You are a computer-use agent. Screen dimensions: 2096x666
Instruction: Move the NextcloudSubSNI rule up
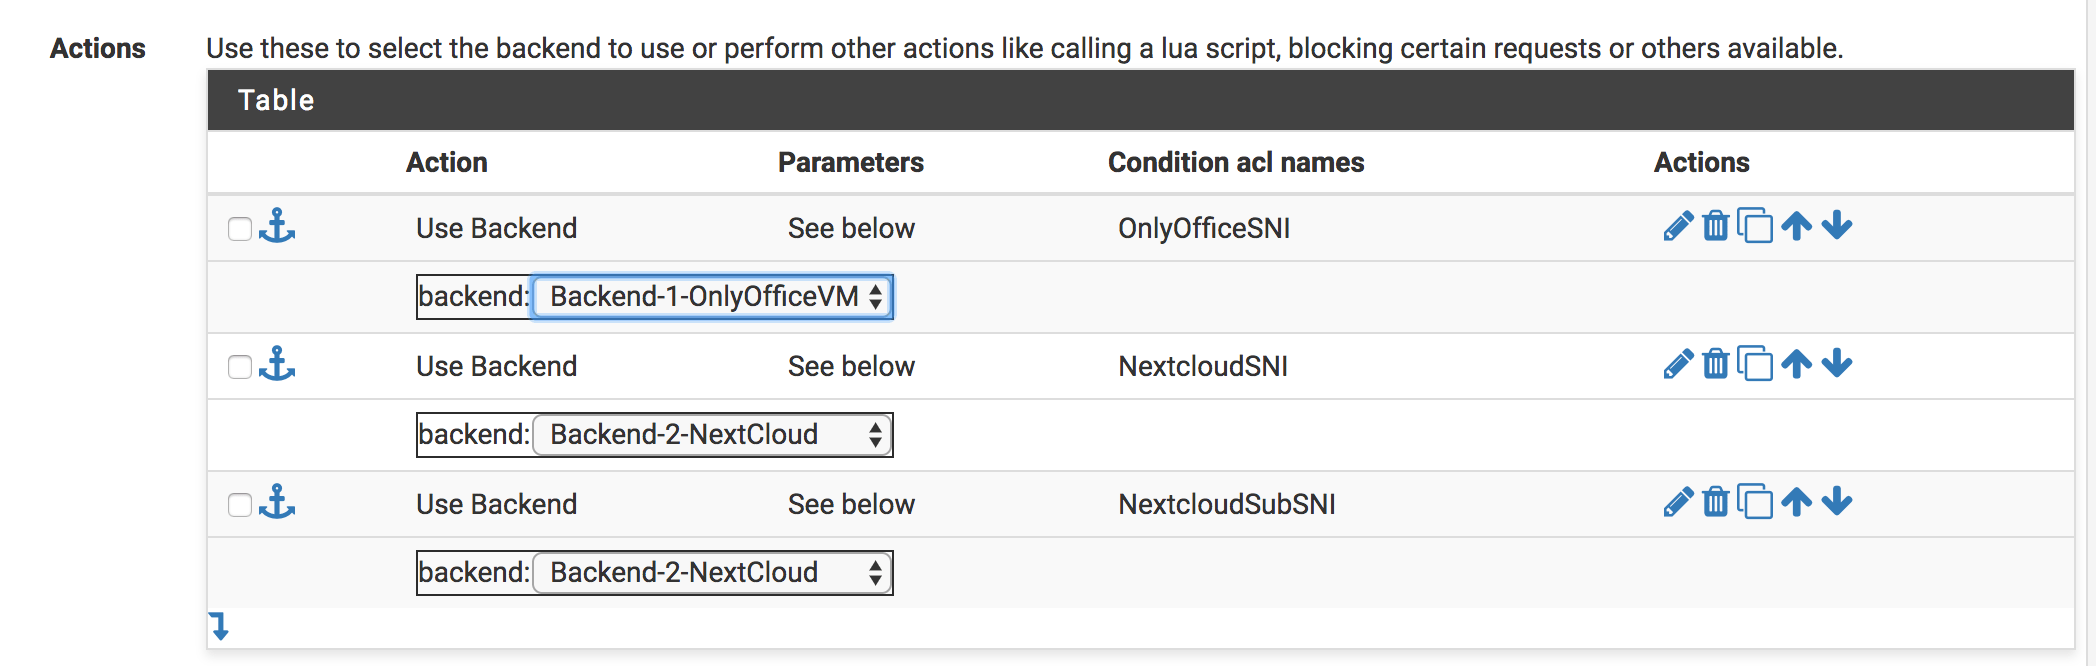[1797, 503]
